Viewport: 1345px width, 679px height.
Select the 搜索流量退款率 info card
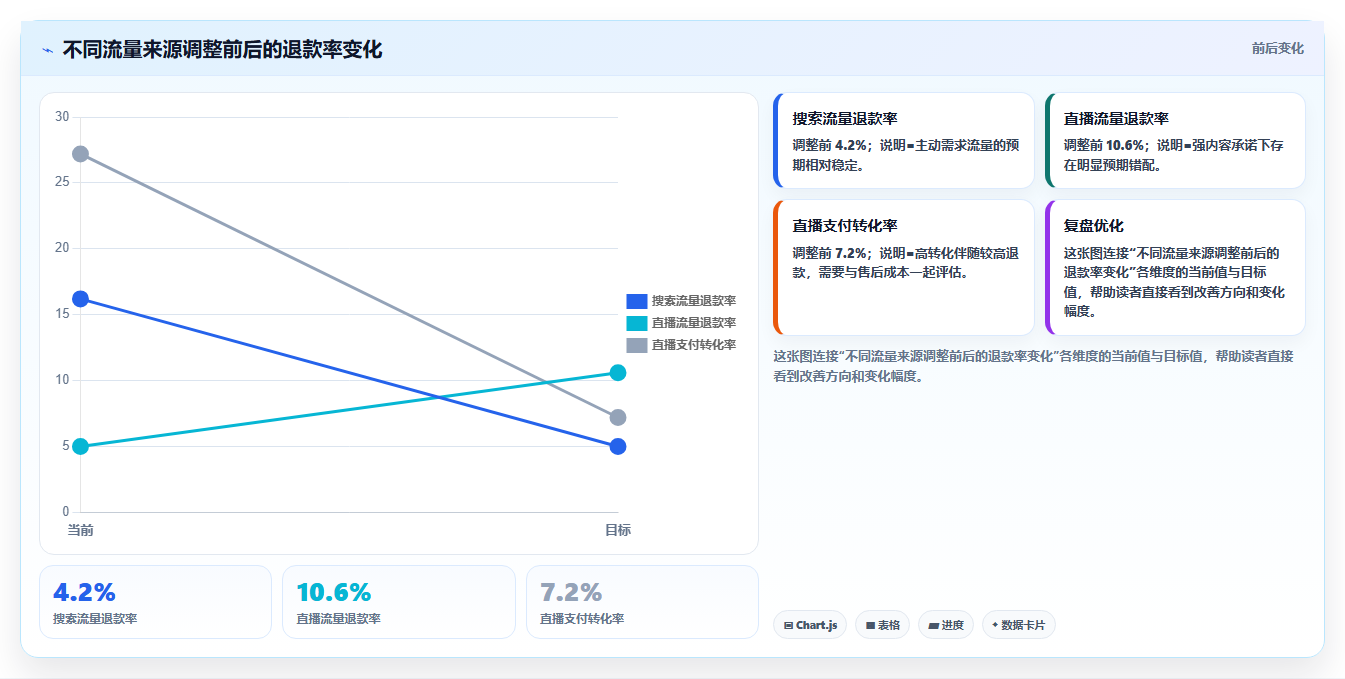click(904, 141)
